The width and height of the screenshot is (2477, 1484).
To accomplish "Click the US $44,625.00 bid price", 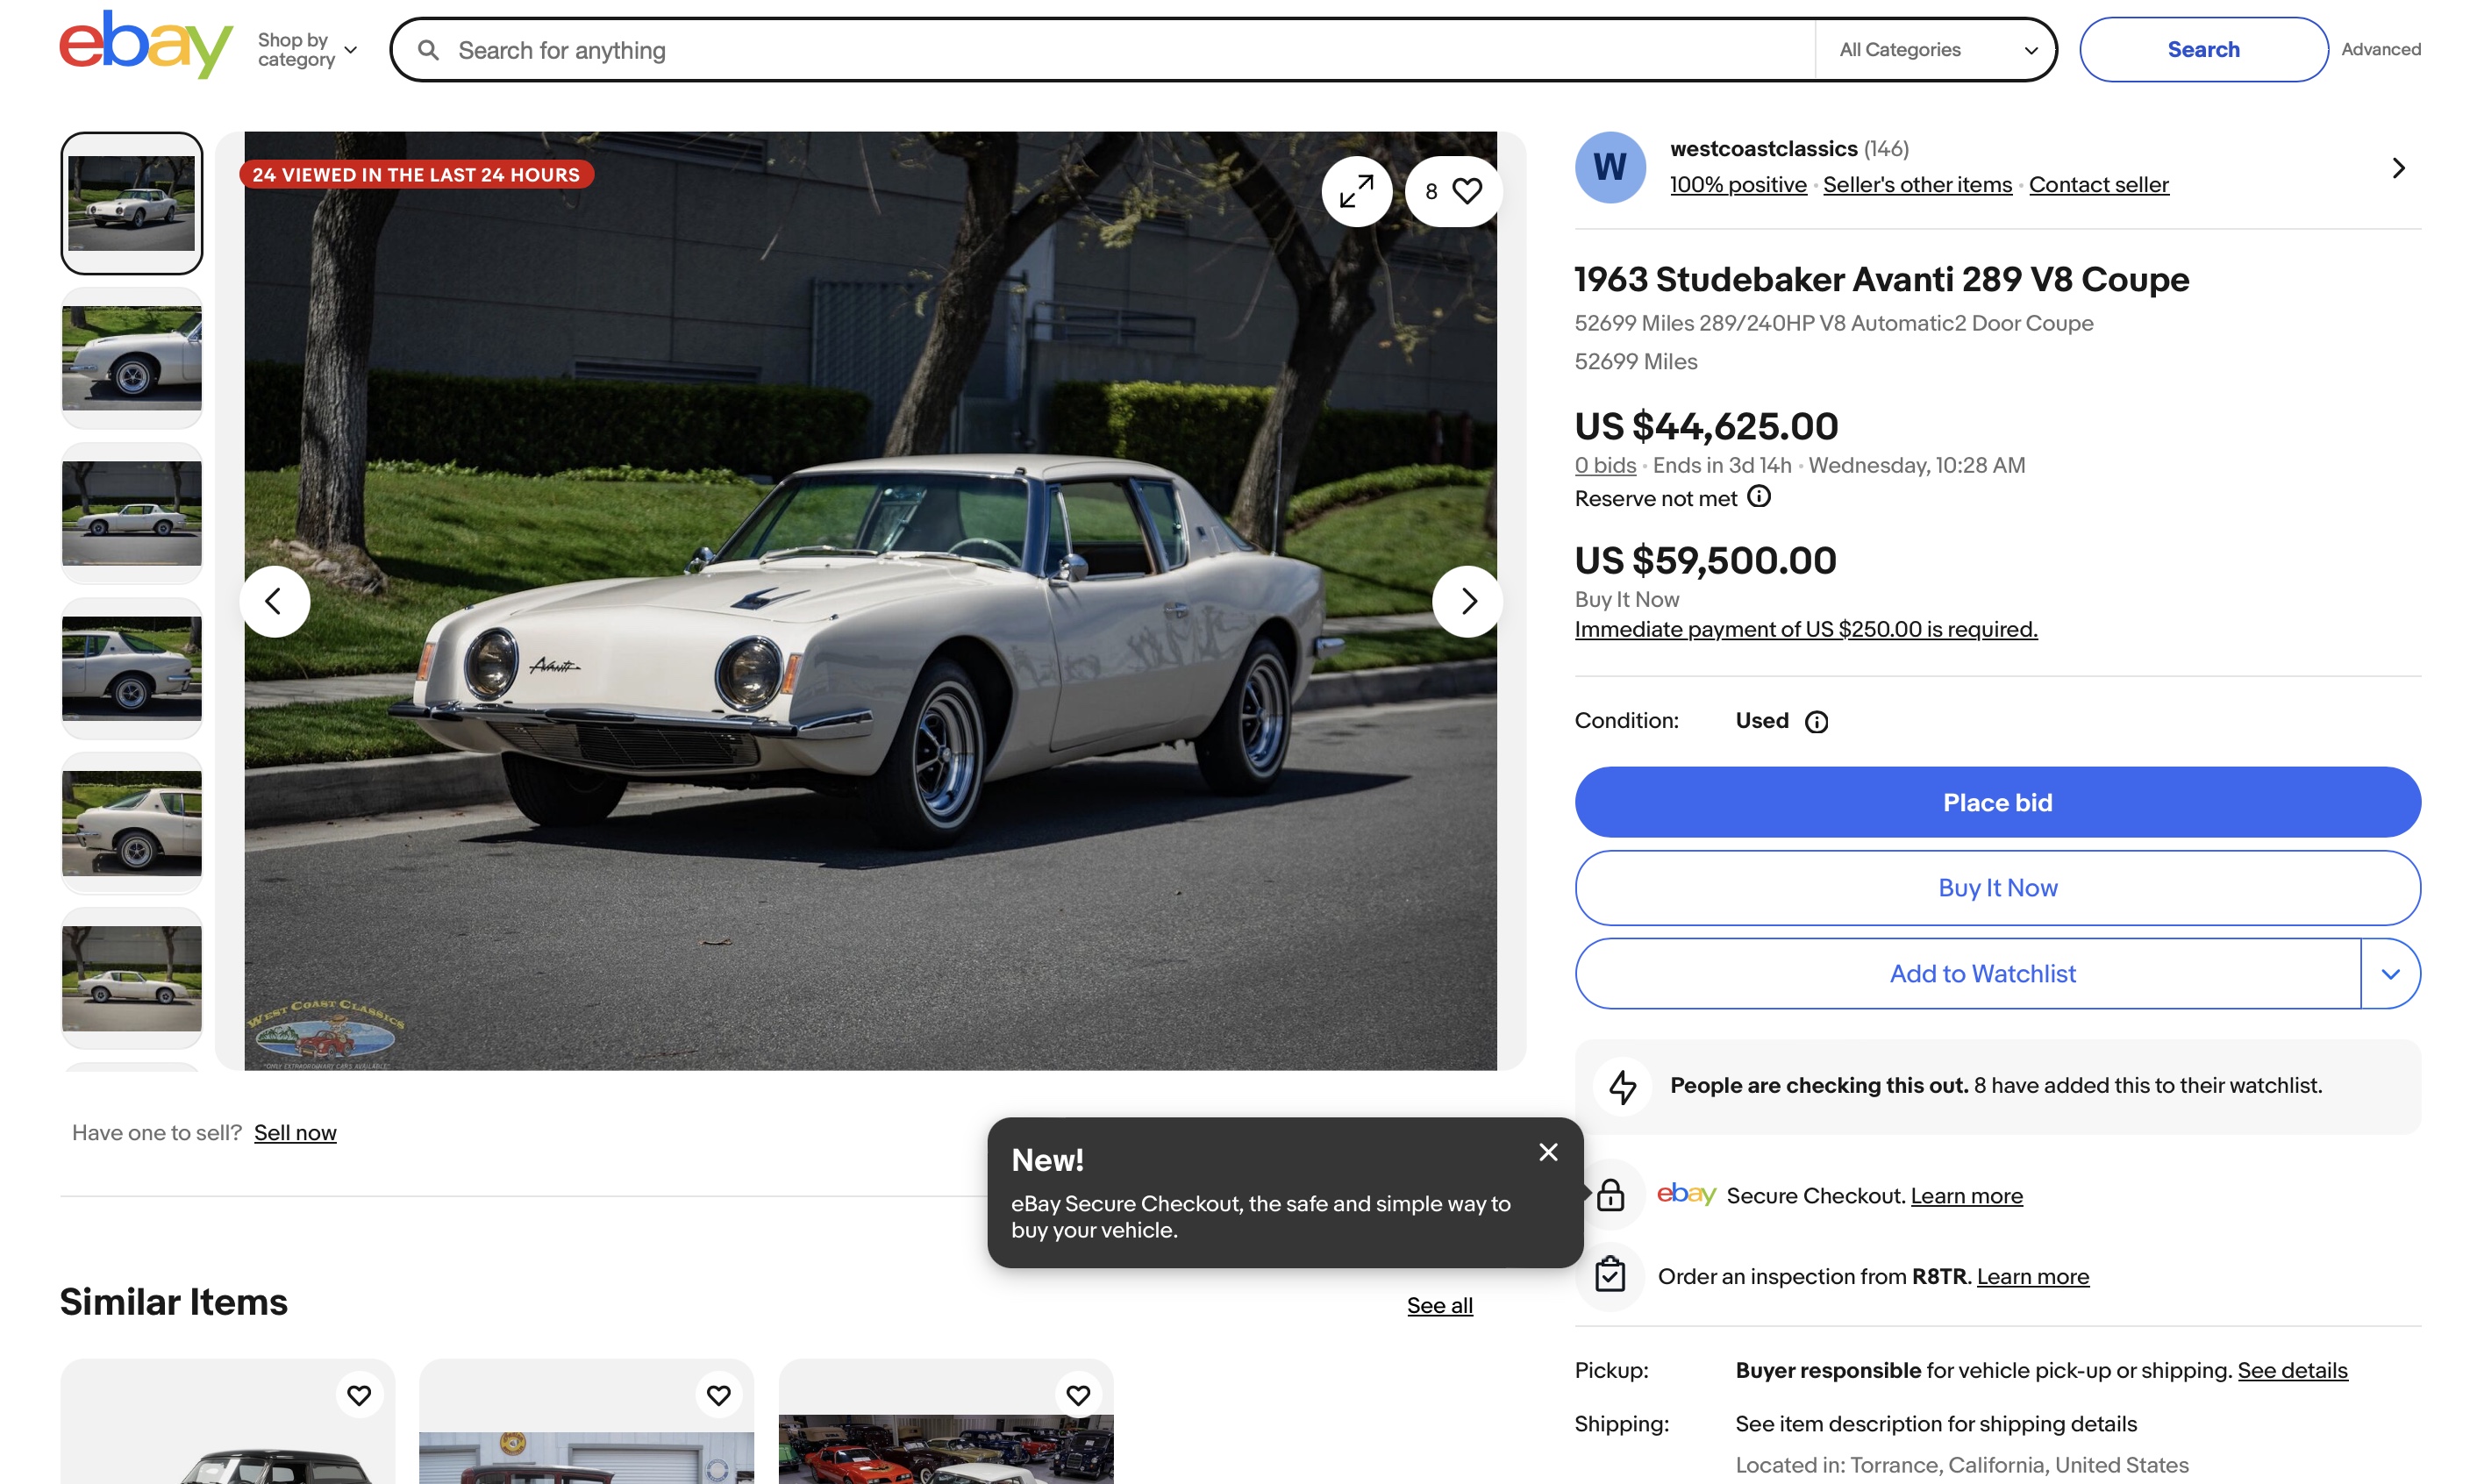I will point(1706,427).
